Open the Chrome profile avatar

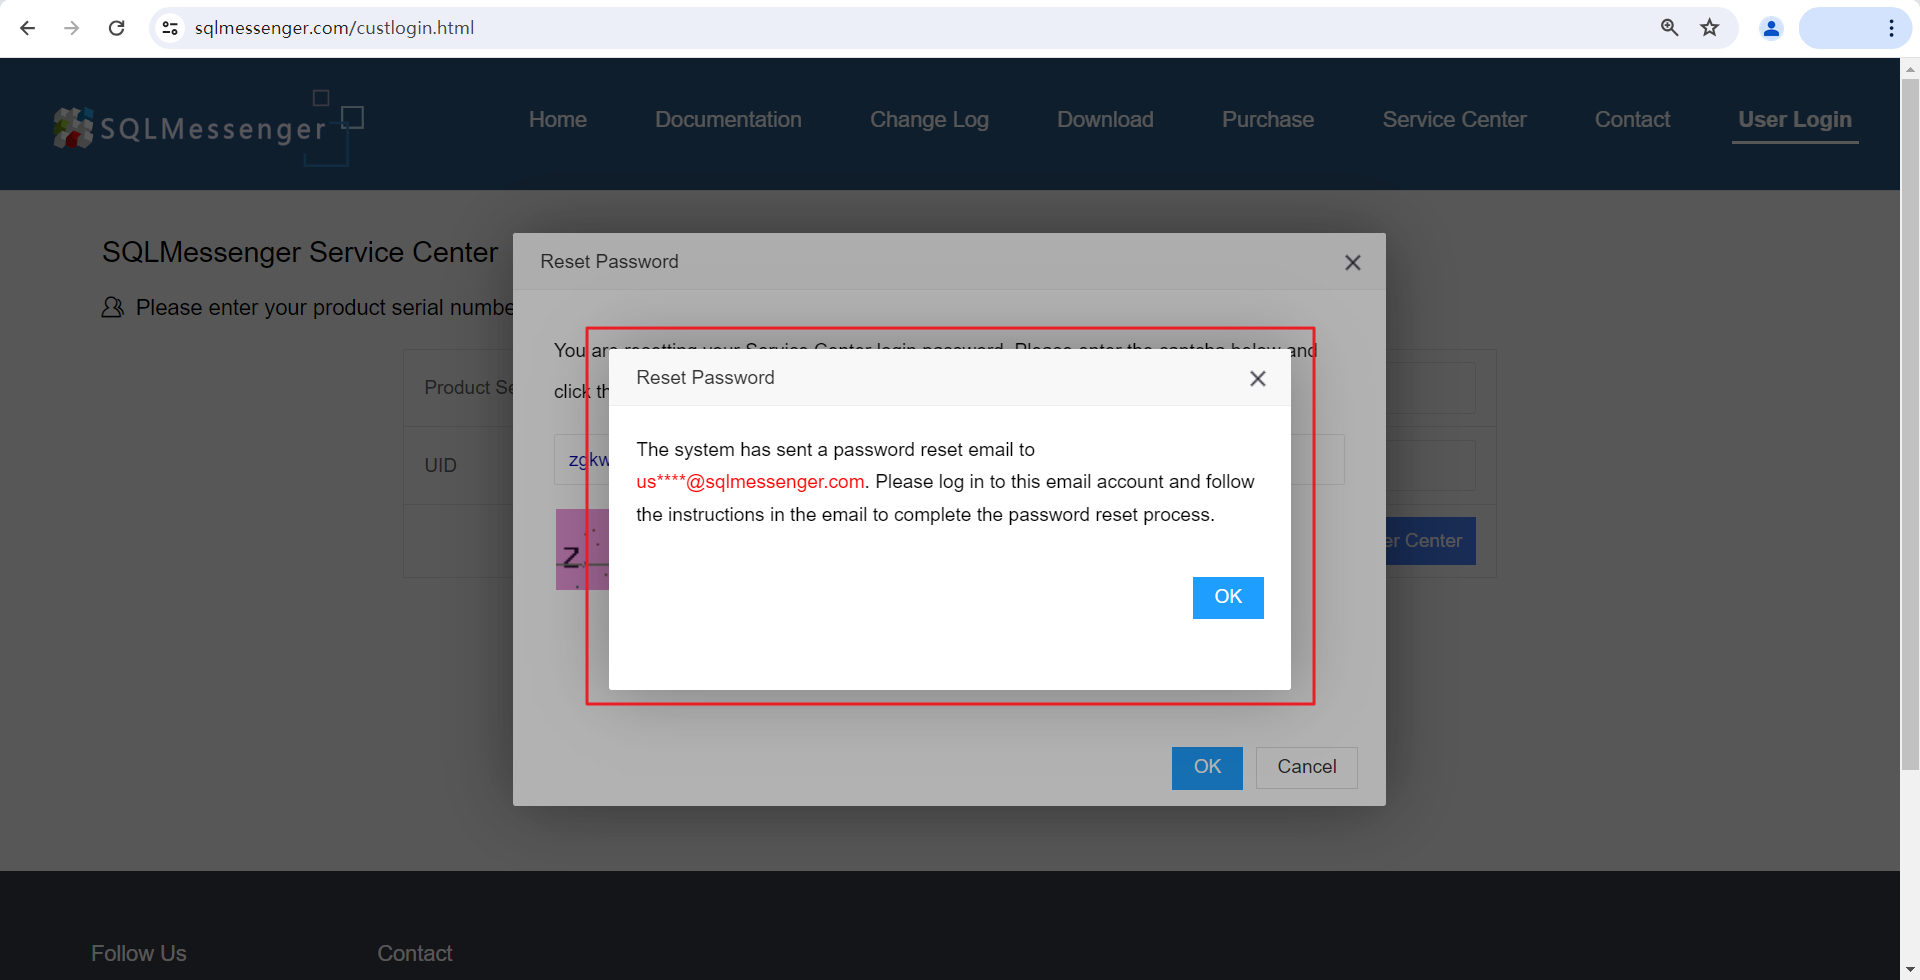1771,28
